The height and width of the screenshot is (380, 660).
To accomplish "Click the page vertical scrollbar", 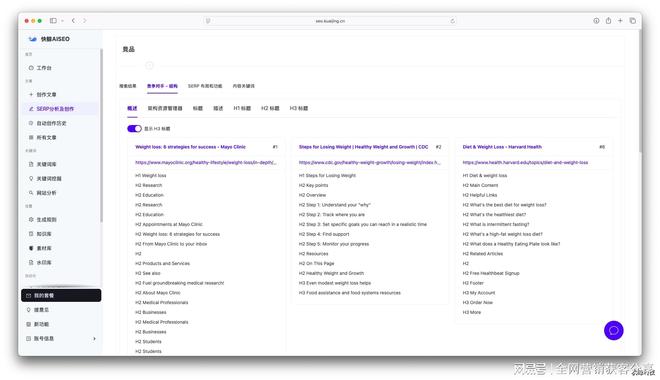I will coord(640,90).
